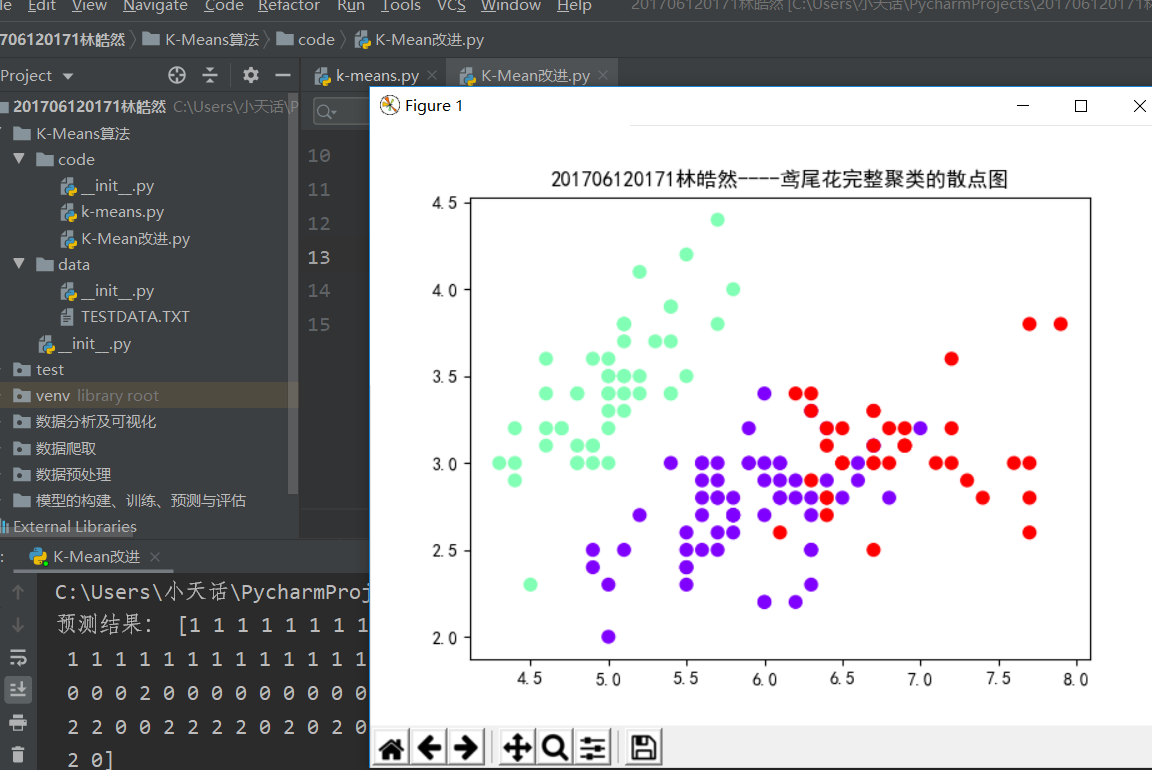Open the Tools menu

pyautogui.click(x=400, y=6)
